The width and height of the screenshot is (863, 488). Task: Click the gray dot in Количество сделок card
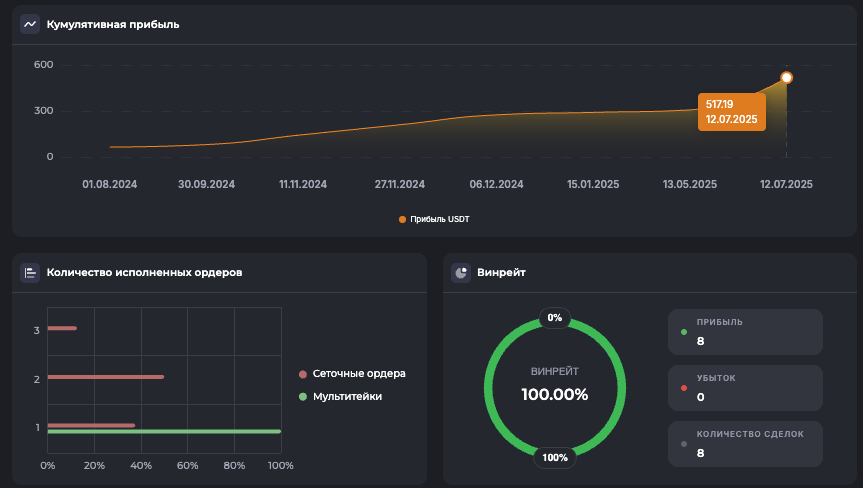(684, 444)
